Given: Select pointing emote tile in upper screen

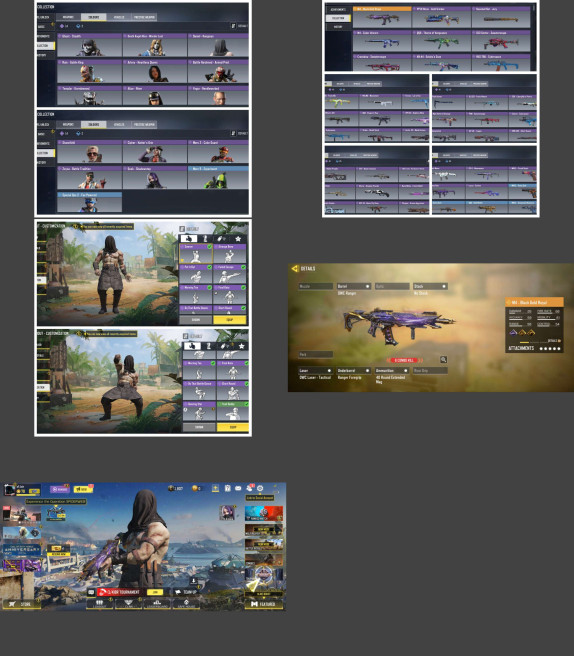Looking at the screenshot, I should coord(230,274).
